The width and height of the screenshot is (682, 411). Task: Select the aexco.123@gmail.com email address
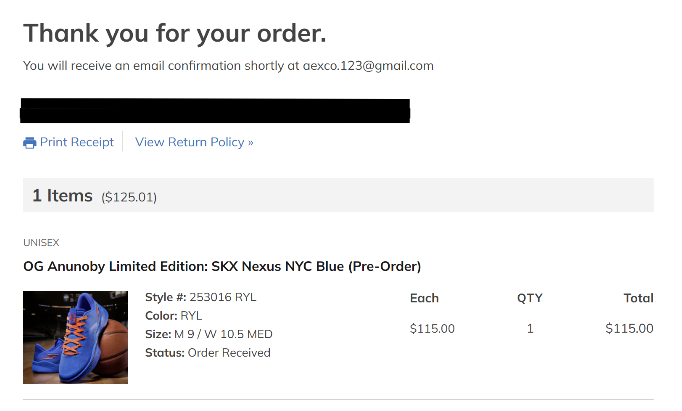point(368,66)
